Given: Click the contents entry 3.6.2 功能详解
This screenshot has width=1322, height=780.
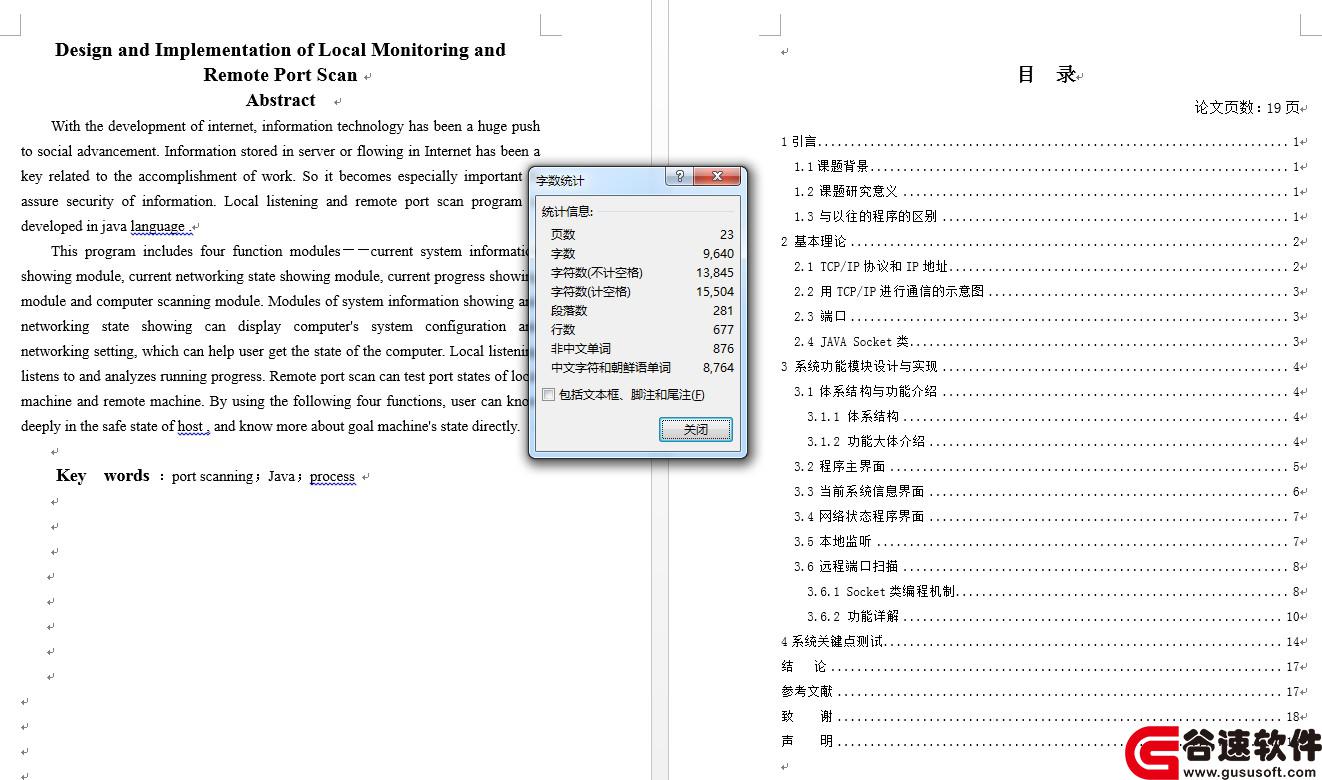Looking at the screenshot, I should pos(1054,617).
